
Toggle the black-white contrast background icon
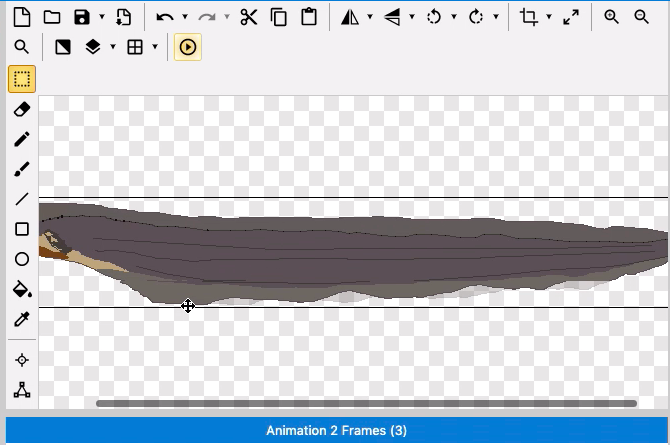[x=63, y=47]
